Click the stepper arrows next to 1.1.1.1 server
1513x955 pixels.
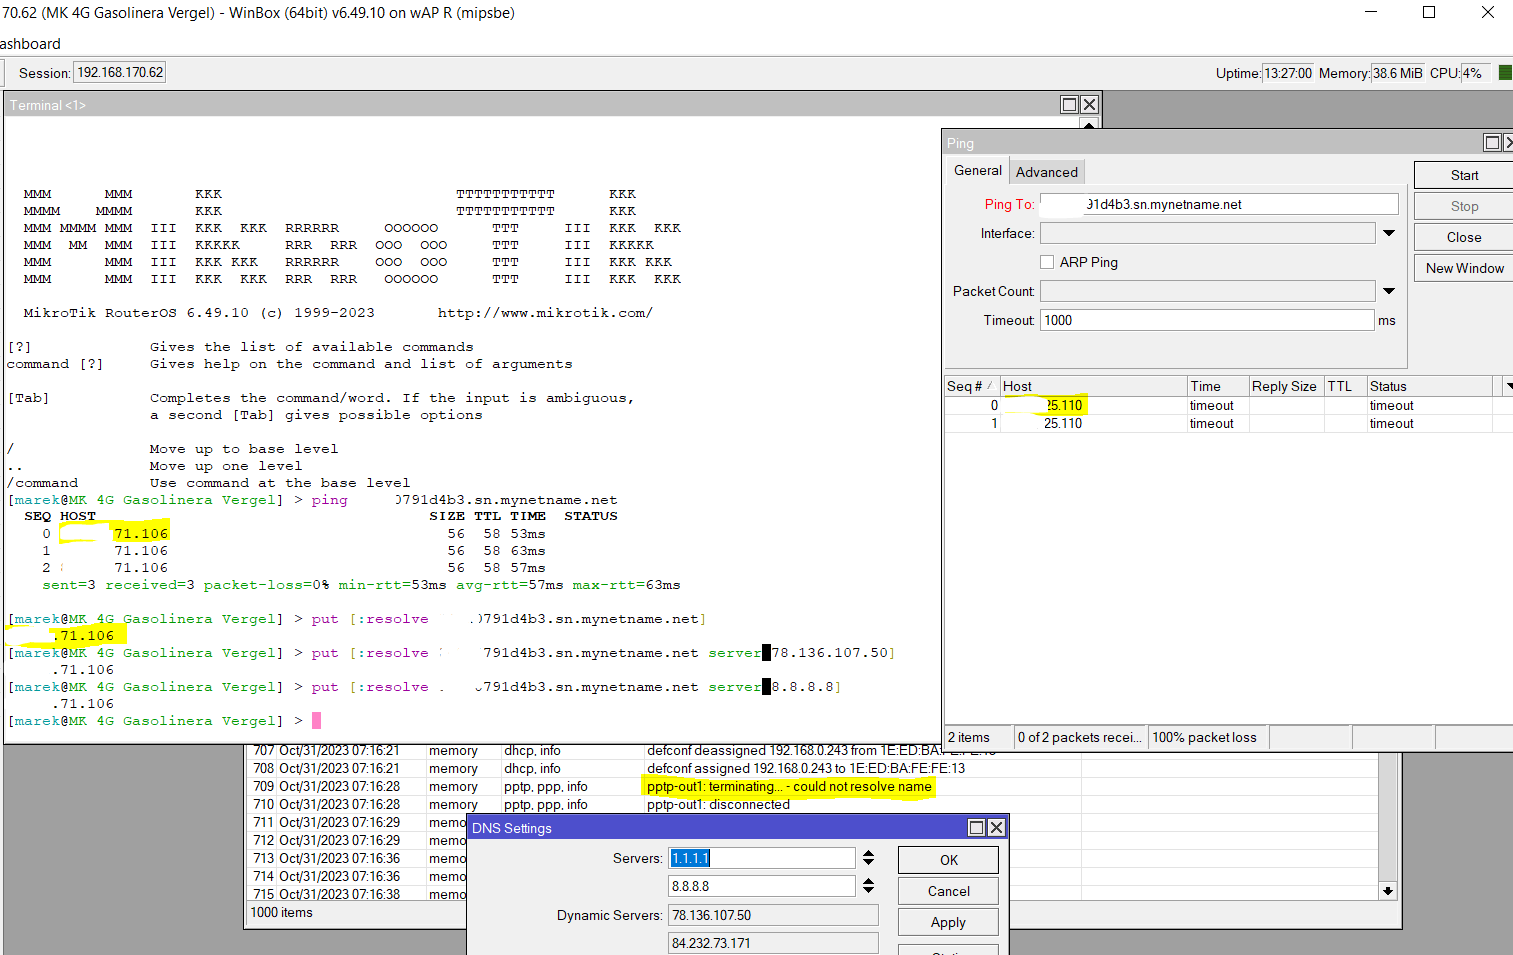pos(868,858)
